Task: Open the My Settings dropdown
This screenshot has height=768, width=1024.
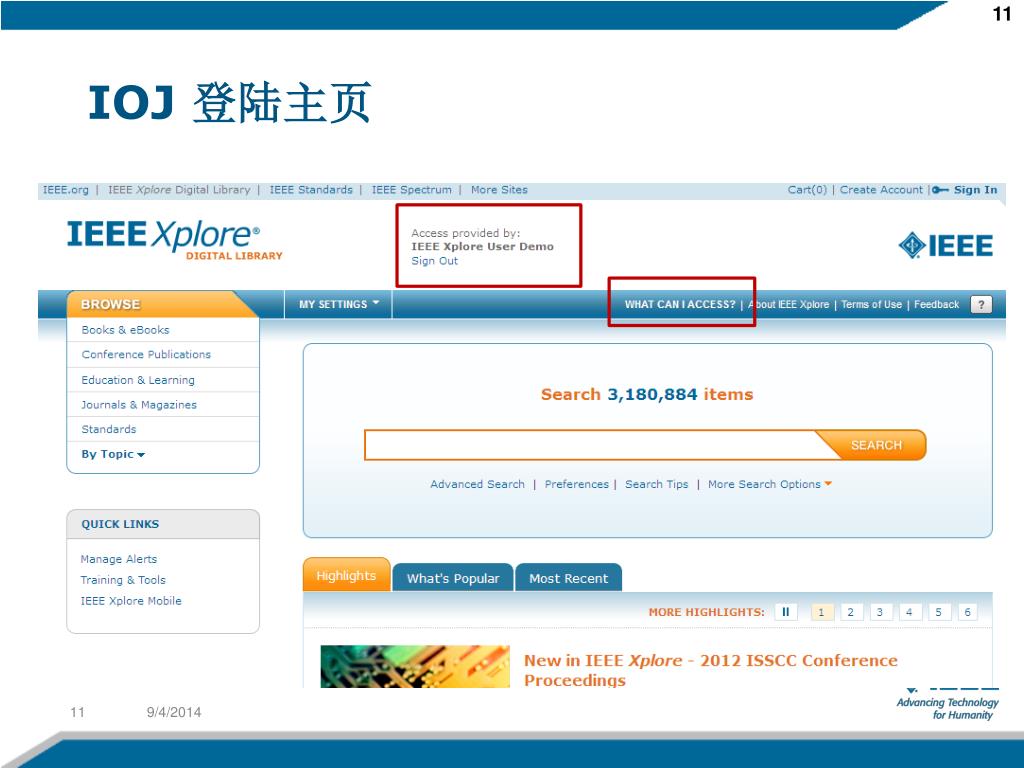Action: 338,304
